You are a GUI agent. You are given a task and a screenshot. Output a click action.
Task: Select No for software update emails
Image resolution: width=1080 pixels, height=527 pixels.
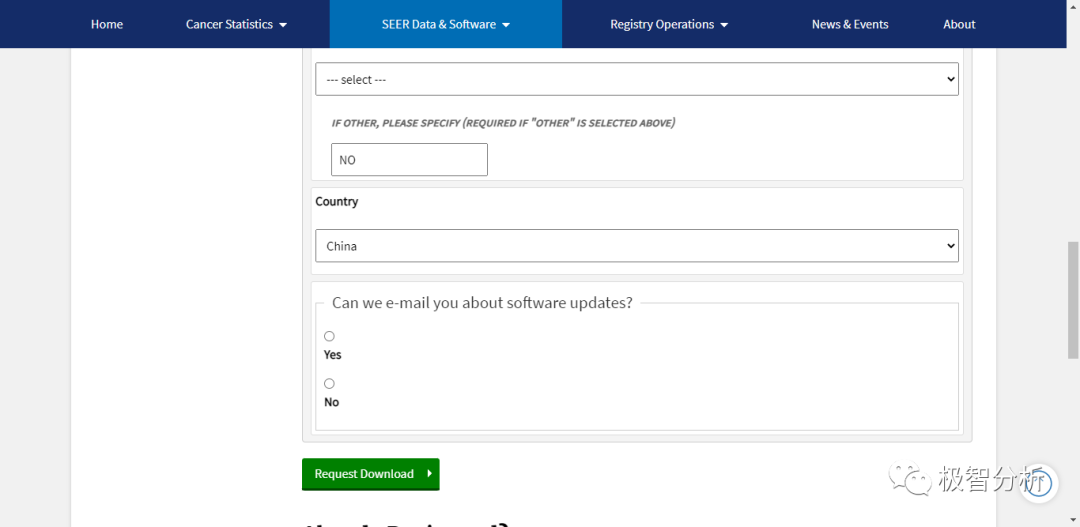329,384
